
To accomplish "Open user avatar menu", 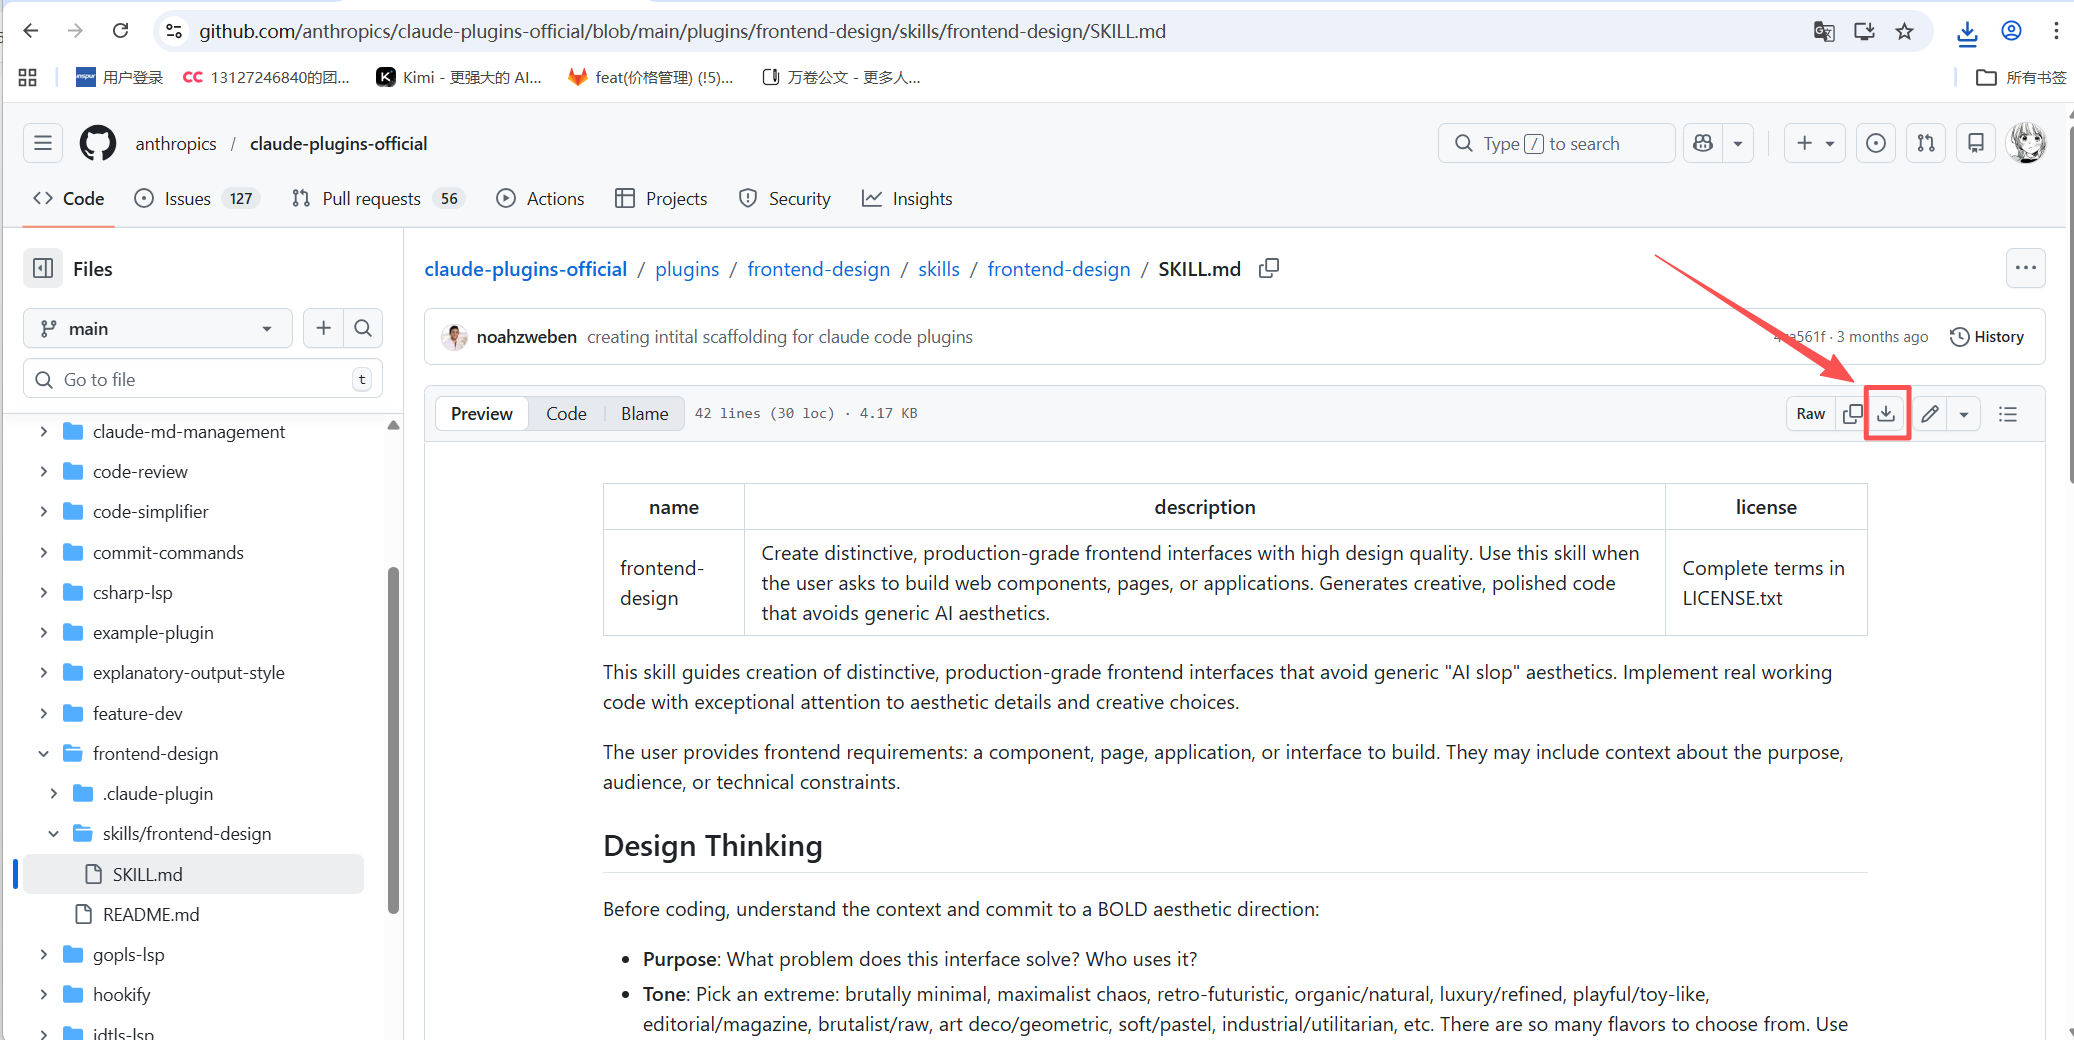I will (2027, 143).
